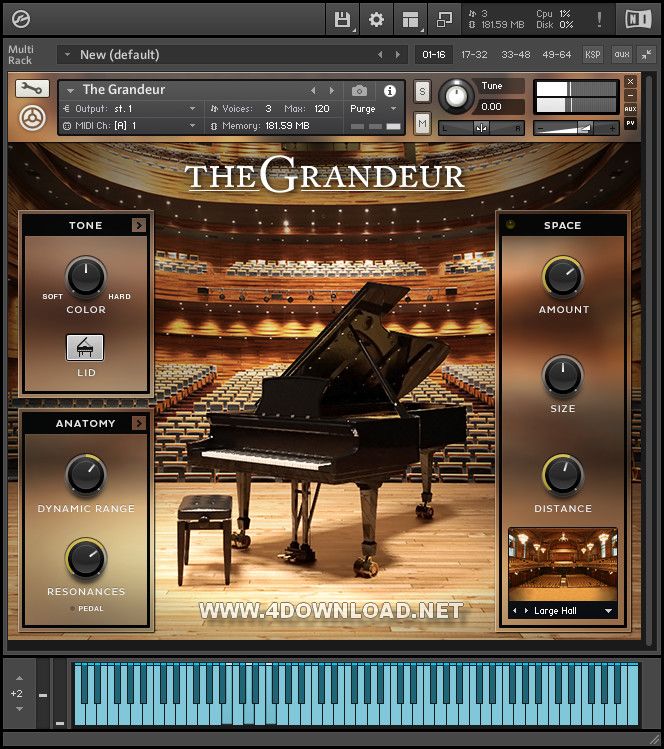This screenshot has width=664, height=749.
Task: Click the NI logo in header
Action: [638, 20]
